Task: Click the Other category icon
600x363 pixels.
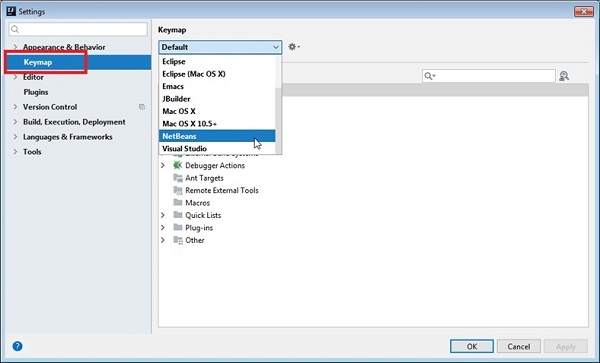Action: (x=178, y=240)
